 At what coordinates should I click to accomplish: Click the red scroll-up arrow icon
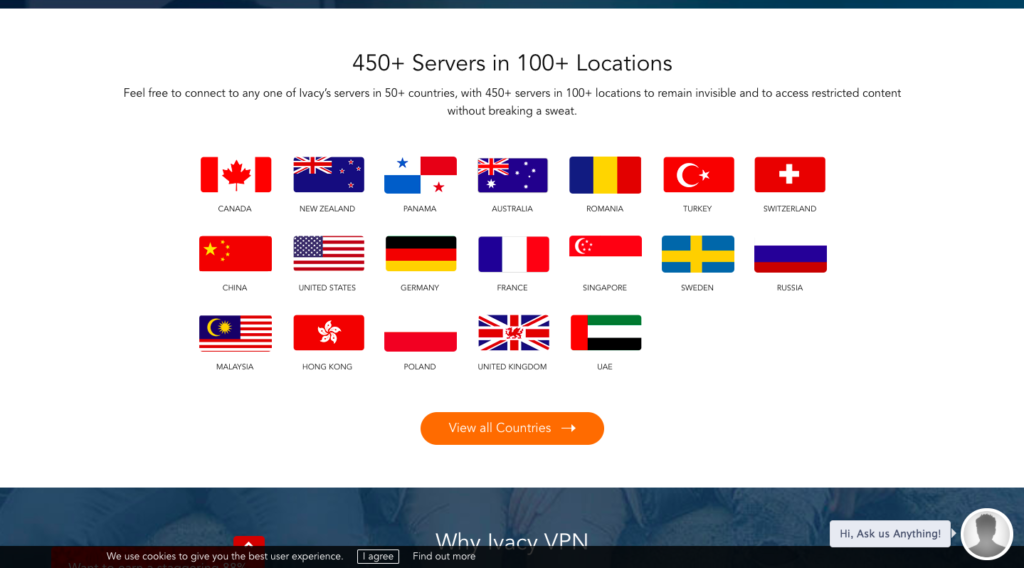tap(249, 543)
